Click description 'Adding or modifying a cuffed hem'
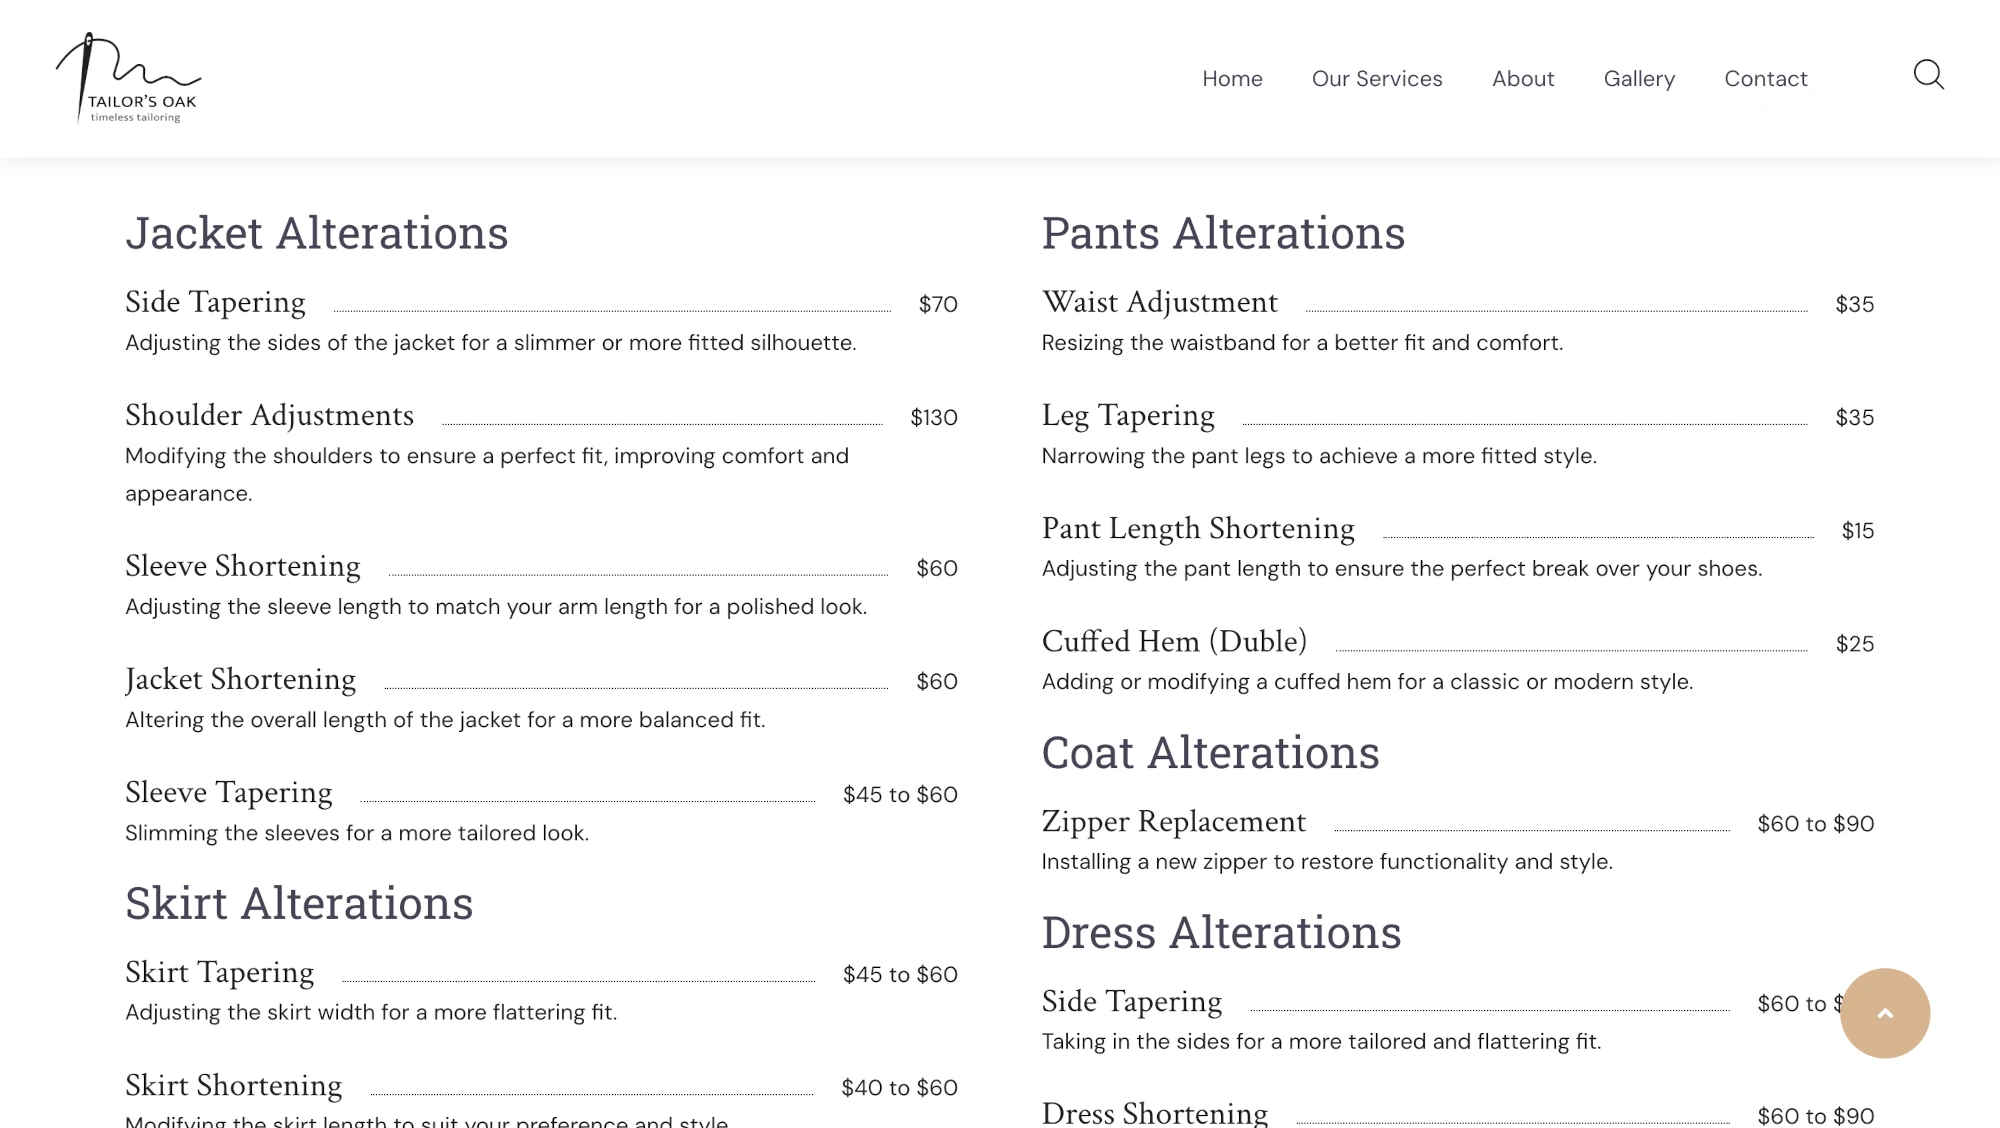2000x1128 pixels. point(1367,682)
